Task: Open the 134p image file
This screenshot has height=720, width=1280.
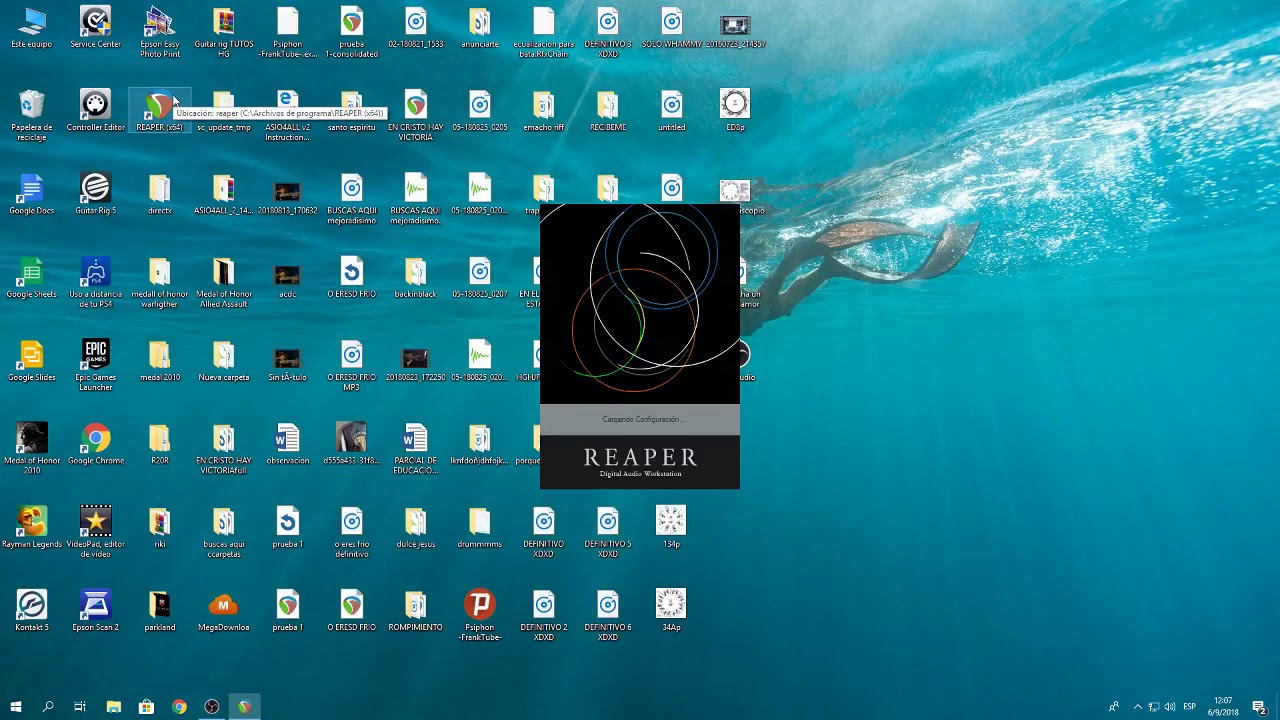Action: [x=671, y=528]
